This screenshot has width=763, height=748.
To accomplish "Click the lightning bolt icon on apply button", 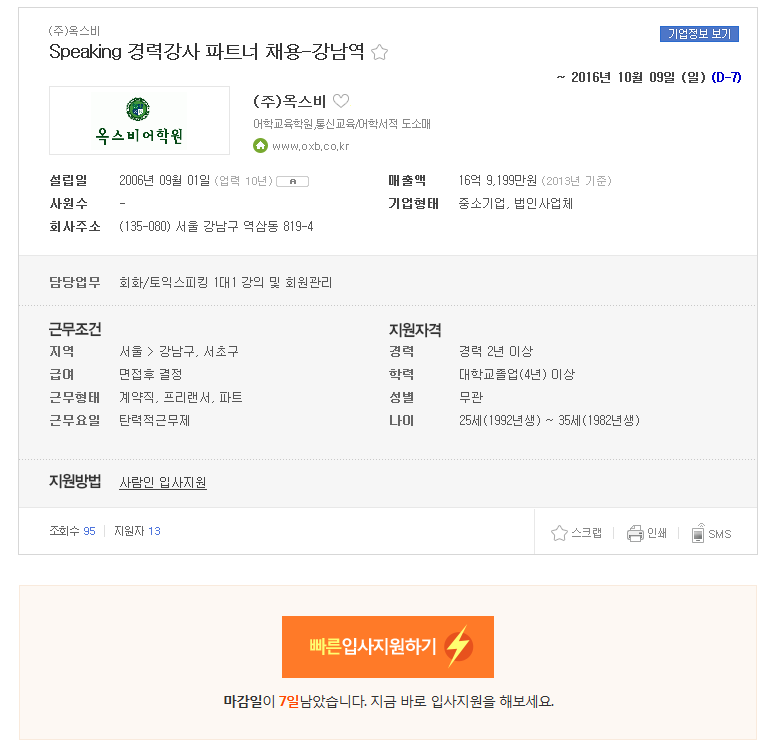I will coord(458,645).
